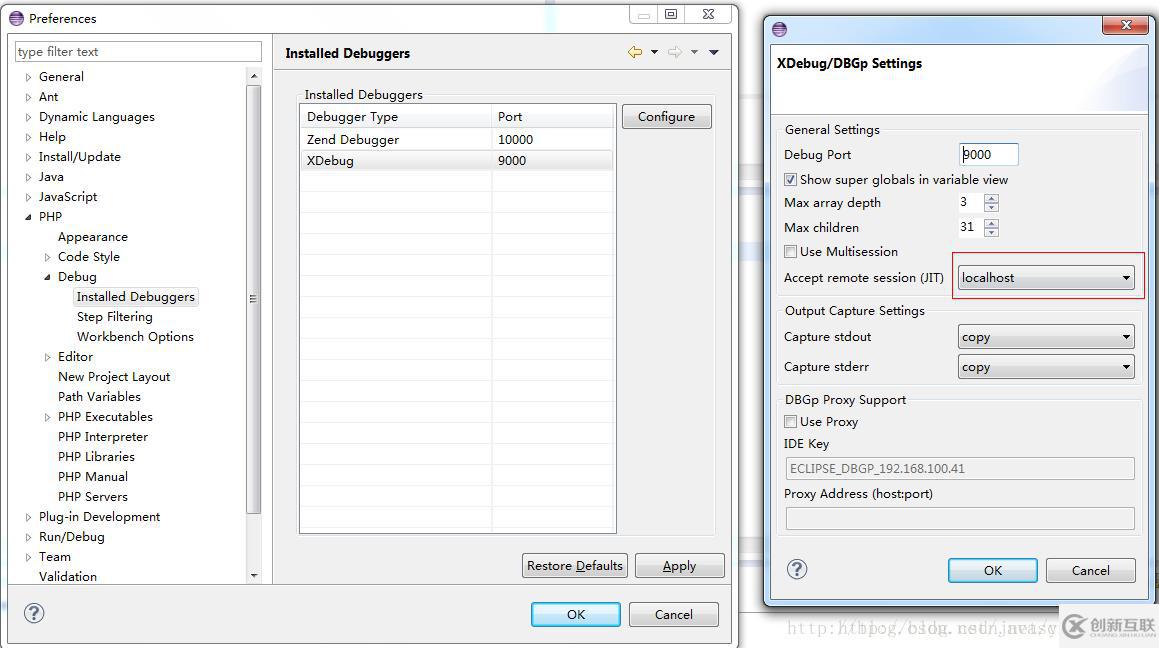Expand the Plug-in Development node

coord(28,516)
